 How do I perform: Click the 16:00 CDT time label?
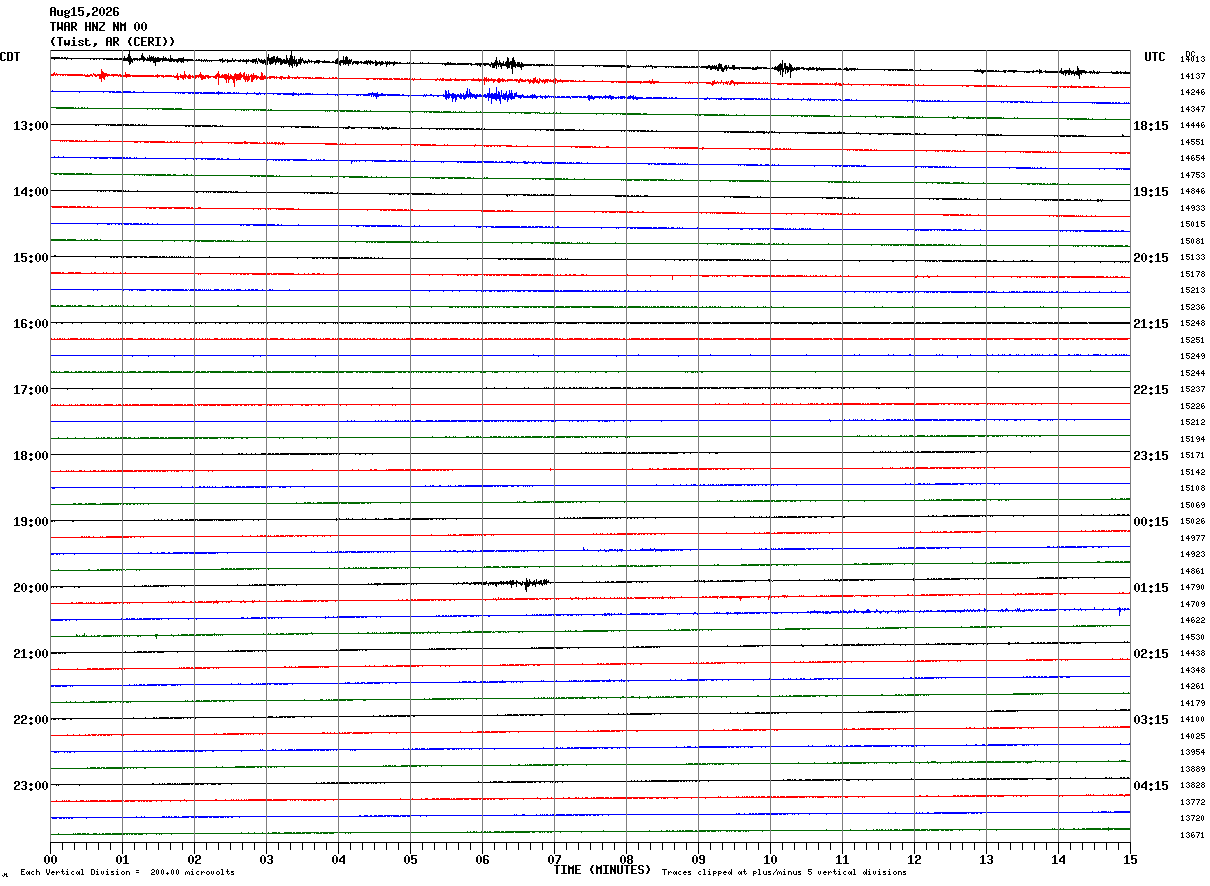30,324
